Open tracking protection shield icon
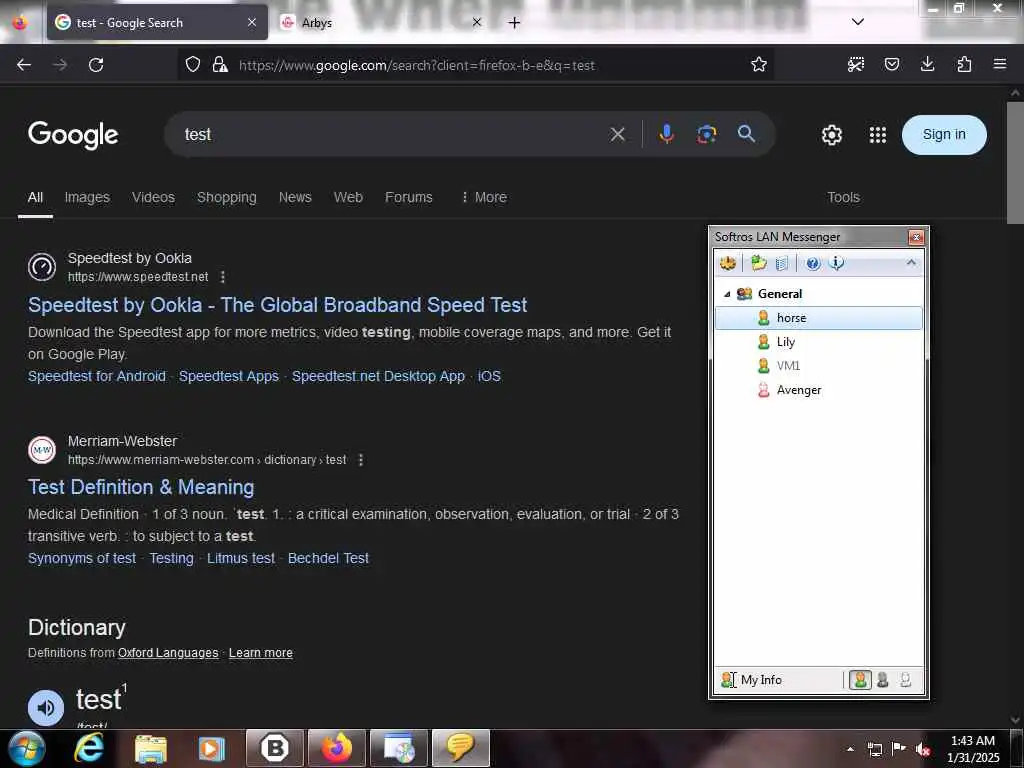Screen dimensions: 1024x768 coord(193,65)
